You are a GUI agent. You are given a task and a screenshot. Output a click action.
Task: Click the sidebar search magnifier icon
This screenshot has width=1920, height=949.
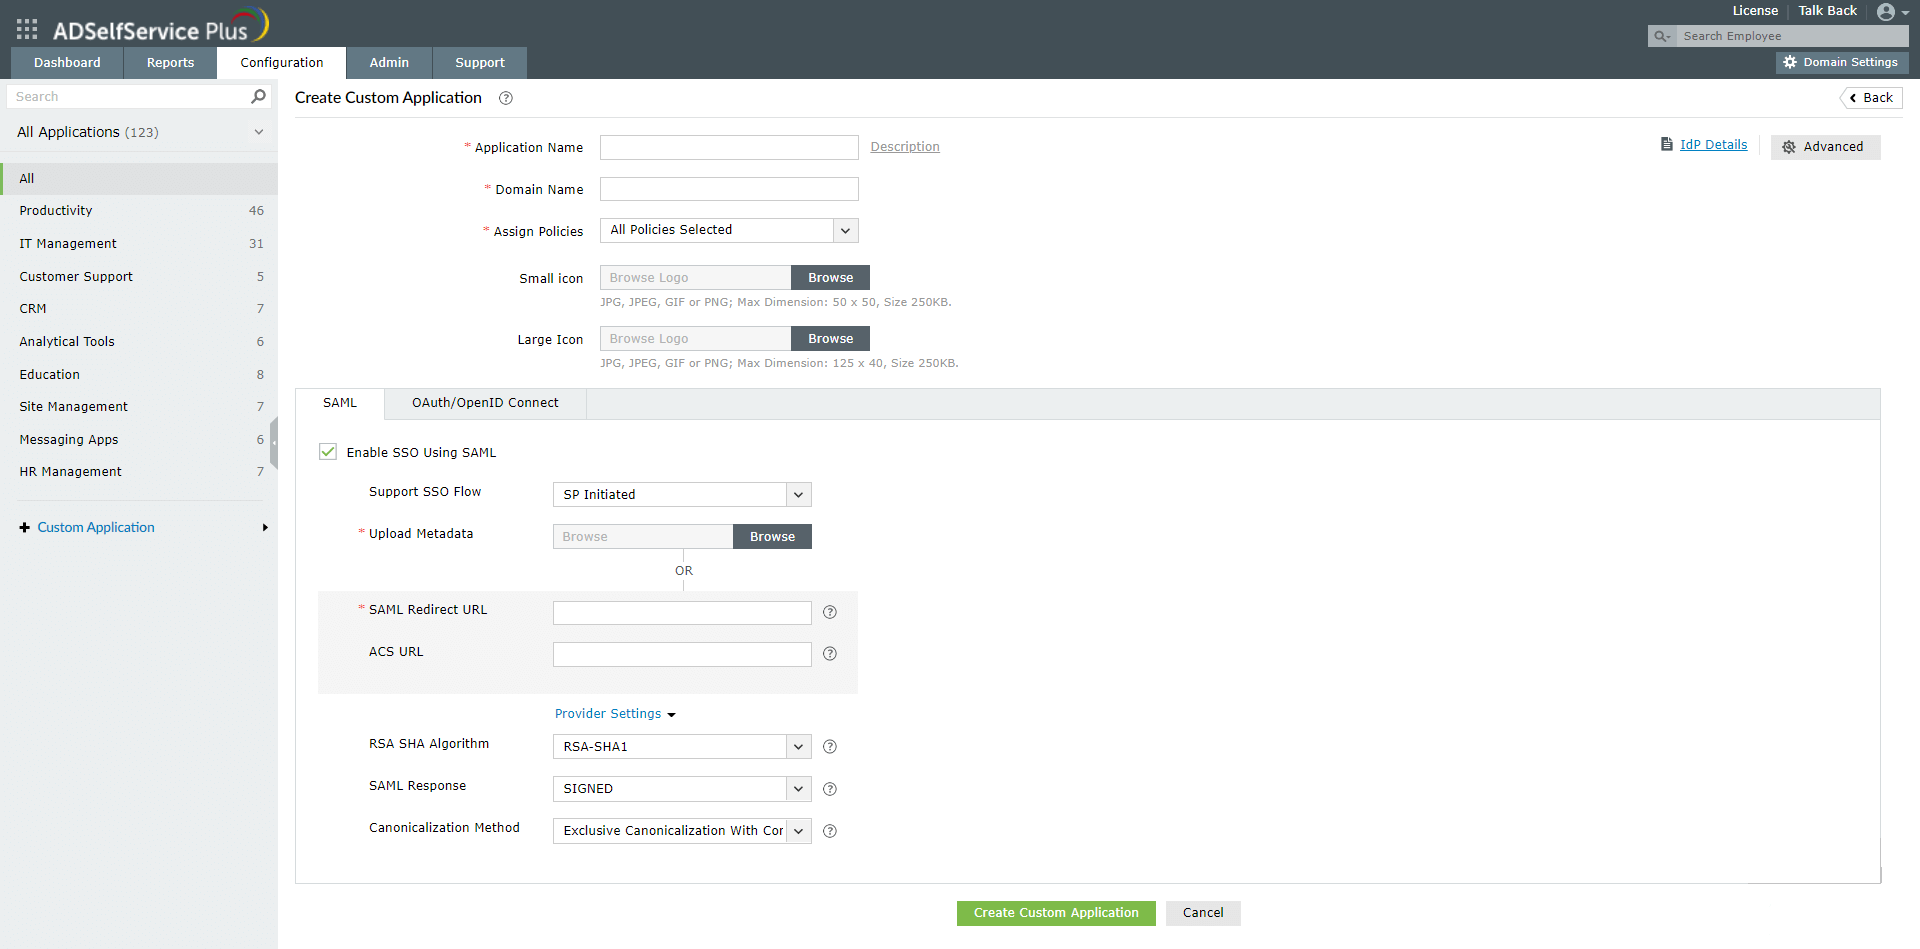[258, 96]
